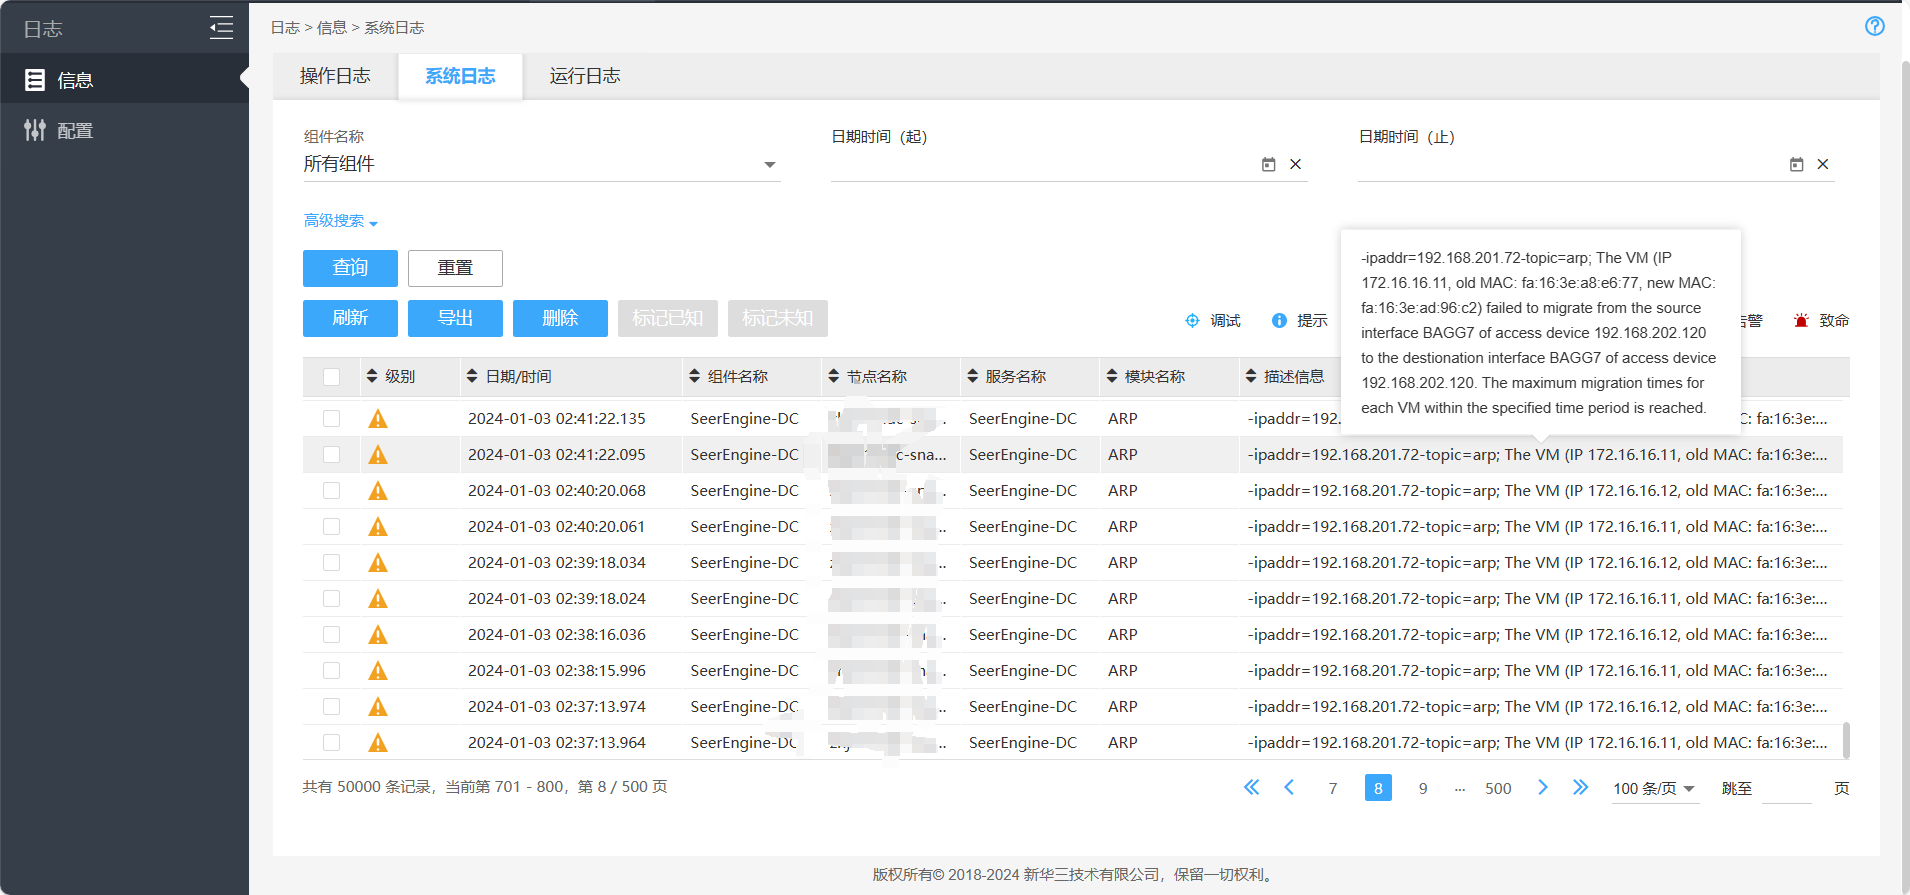Toggle the select-all header checkbox
This screenshot has width=1910, height=895.
331,377
